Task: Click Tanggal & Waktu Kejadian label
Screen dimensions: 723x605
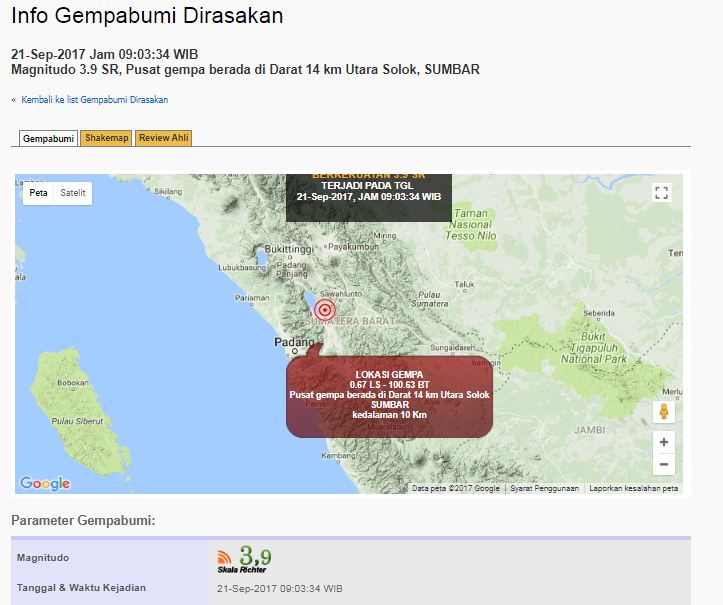Action: (x=81, y=587)
